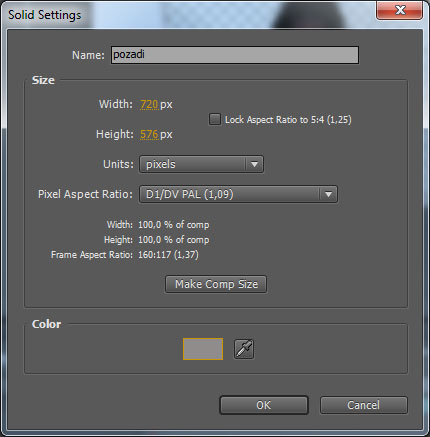The width and height of the screenshot is (430, 437).
Task: Click the Make Comp Size button
Action: [x=216, y=284]
